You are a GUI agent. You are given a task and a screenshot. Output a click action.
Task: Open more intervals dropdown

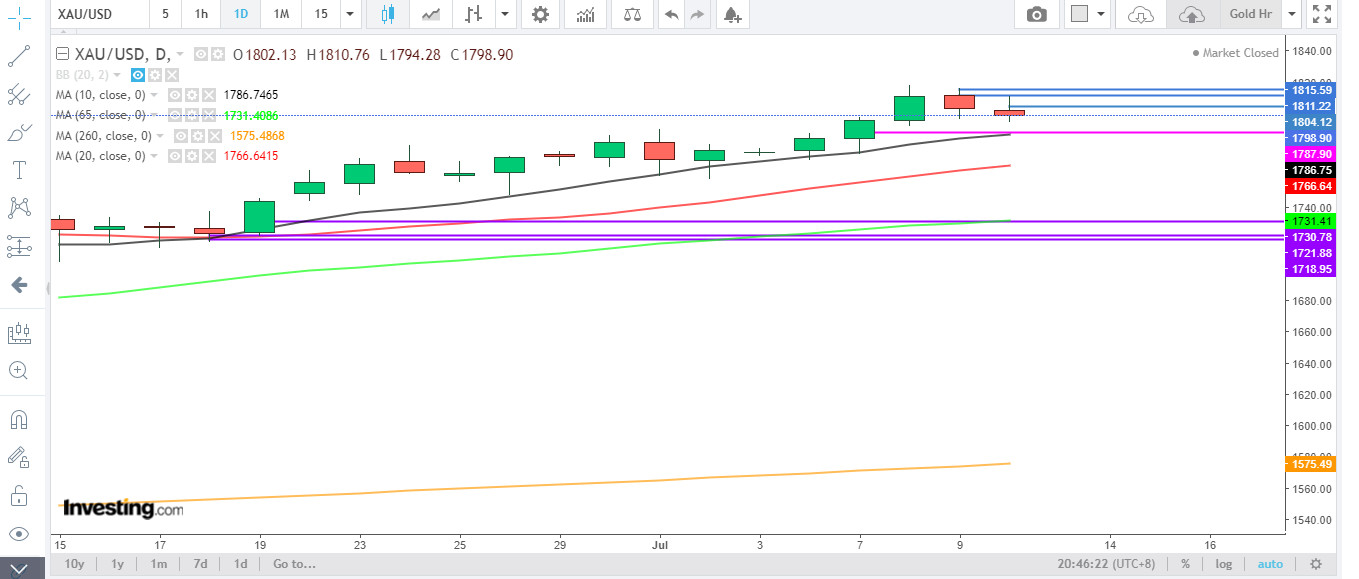tap(349, 14)
